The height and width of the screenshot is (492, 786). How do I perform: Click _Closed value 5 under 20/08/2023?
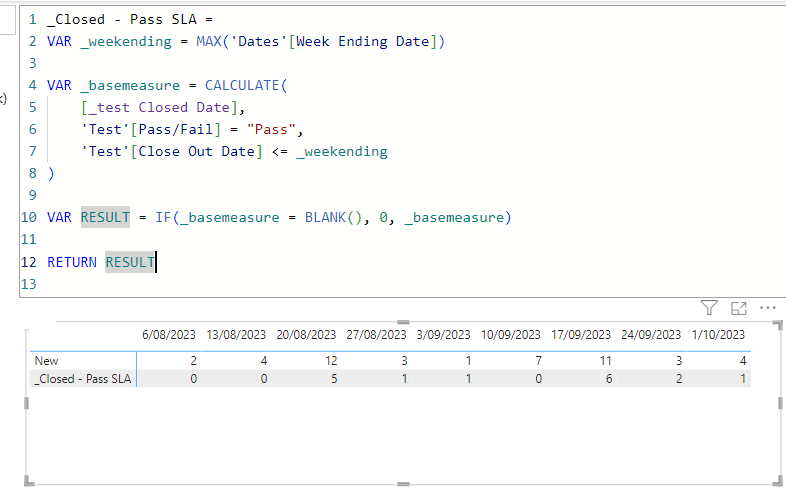[x=334, y=379]
